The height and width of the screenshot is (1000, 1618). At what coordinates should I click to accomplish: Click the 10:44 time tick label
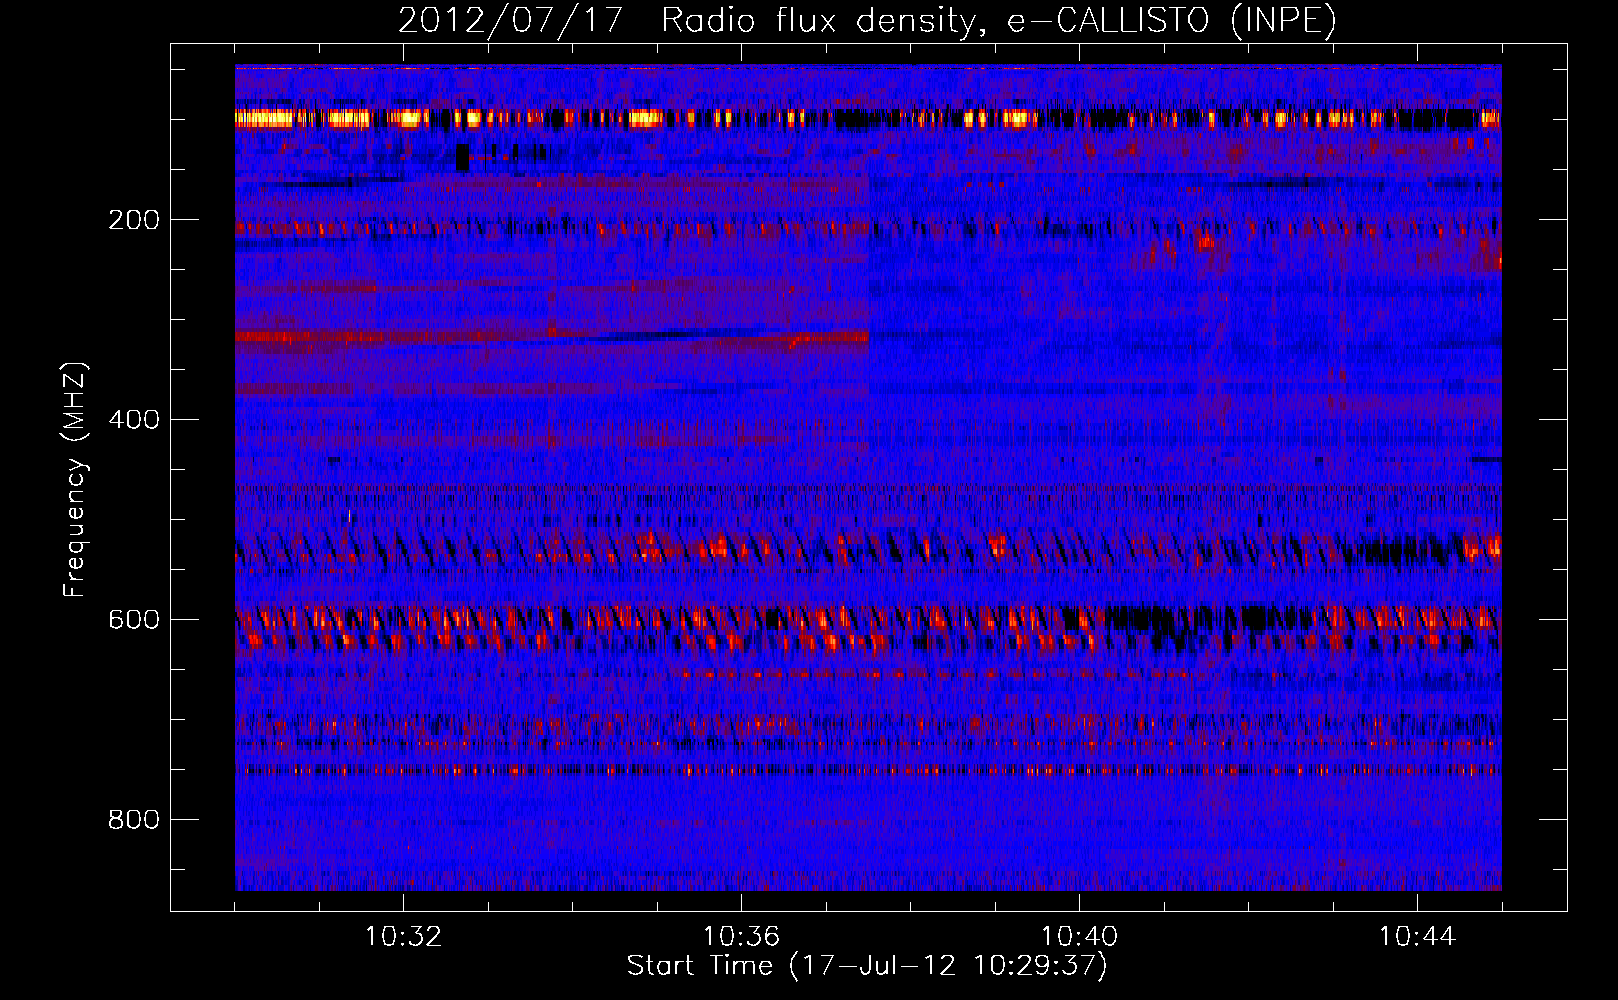pyautogui.click(x=1417, y=937)
